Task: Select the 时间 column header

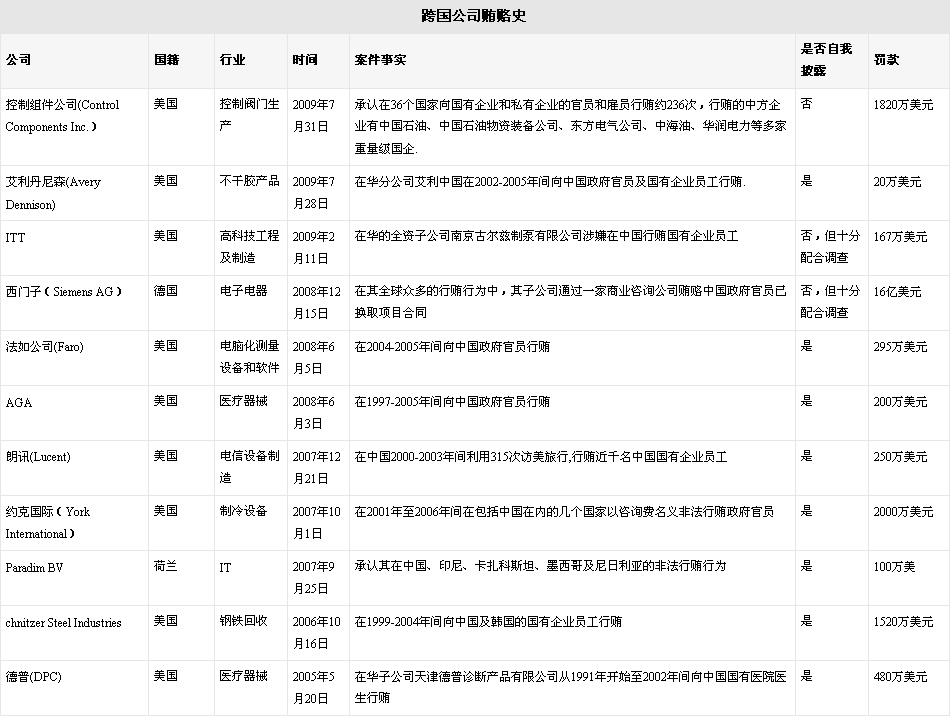Action: (x=305, y=60)
